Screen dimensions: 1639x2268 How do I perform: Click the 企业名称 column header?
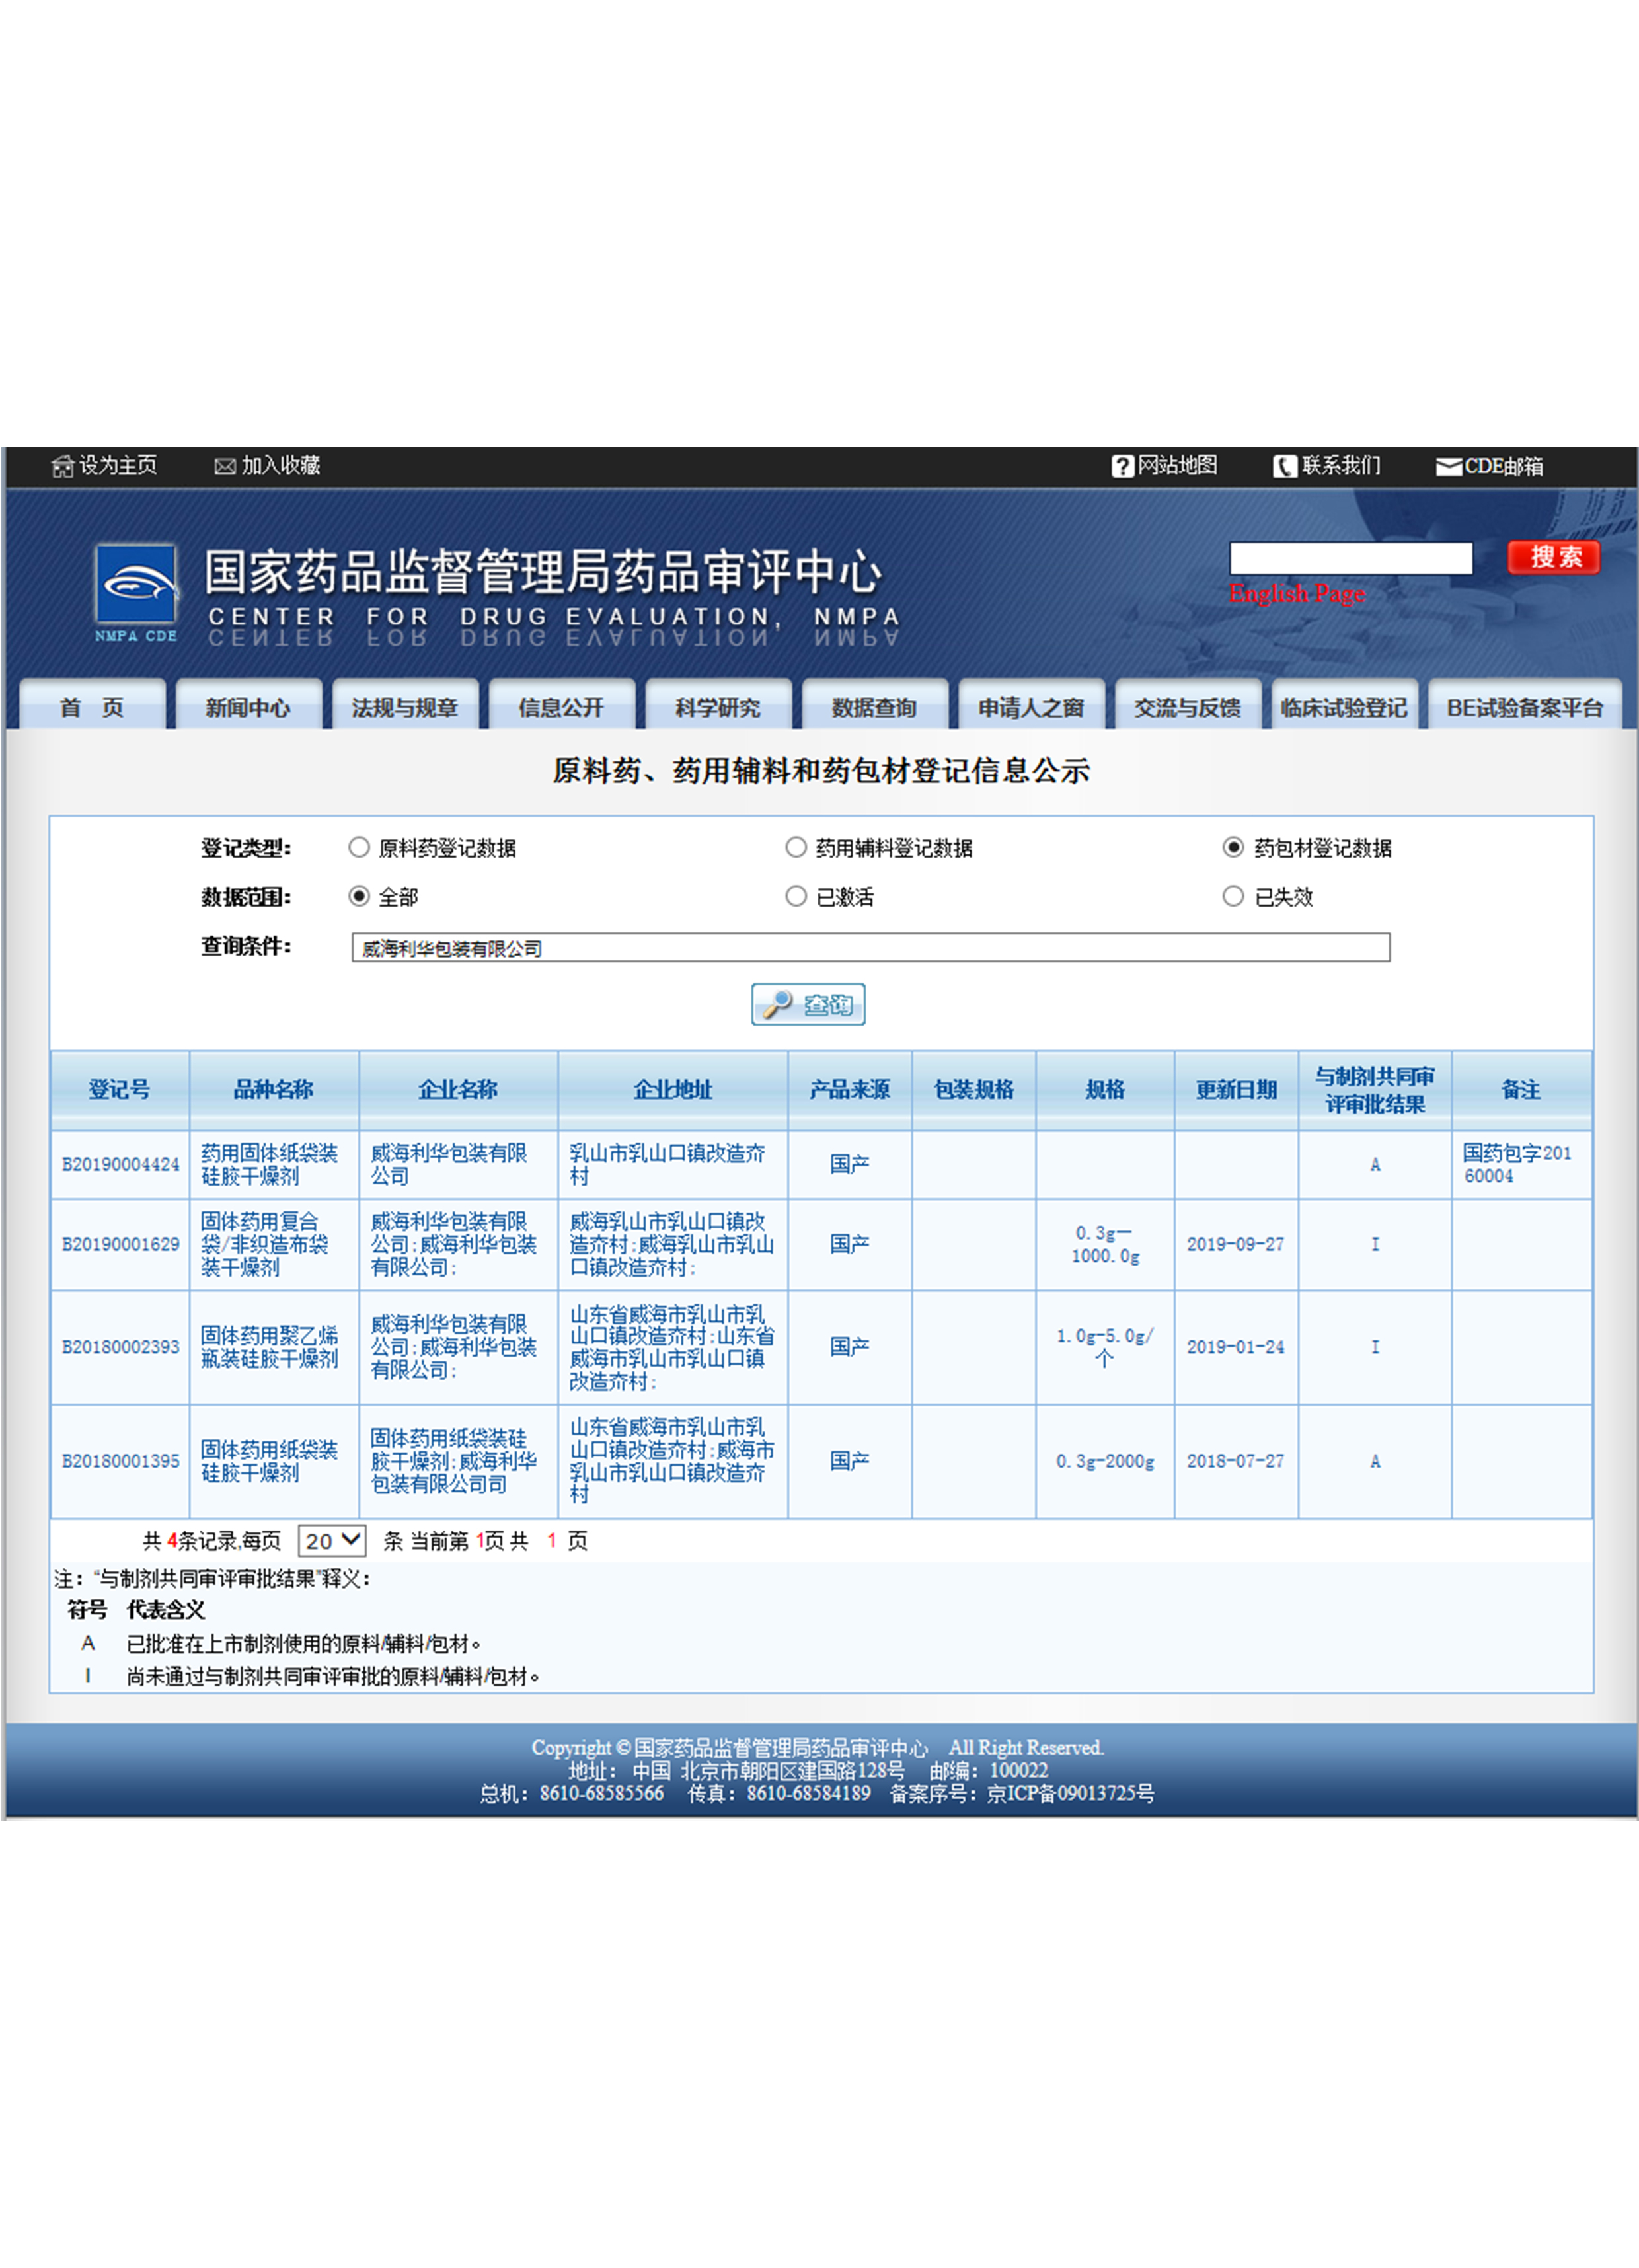click(x=458, y=1090)
